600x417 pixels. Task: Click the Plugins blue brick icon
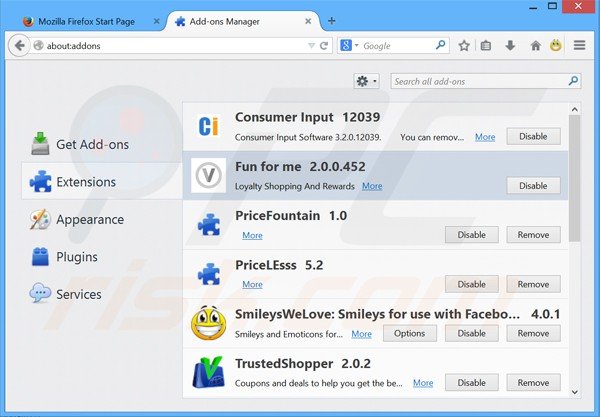(40, 256)
